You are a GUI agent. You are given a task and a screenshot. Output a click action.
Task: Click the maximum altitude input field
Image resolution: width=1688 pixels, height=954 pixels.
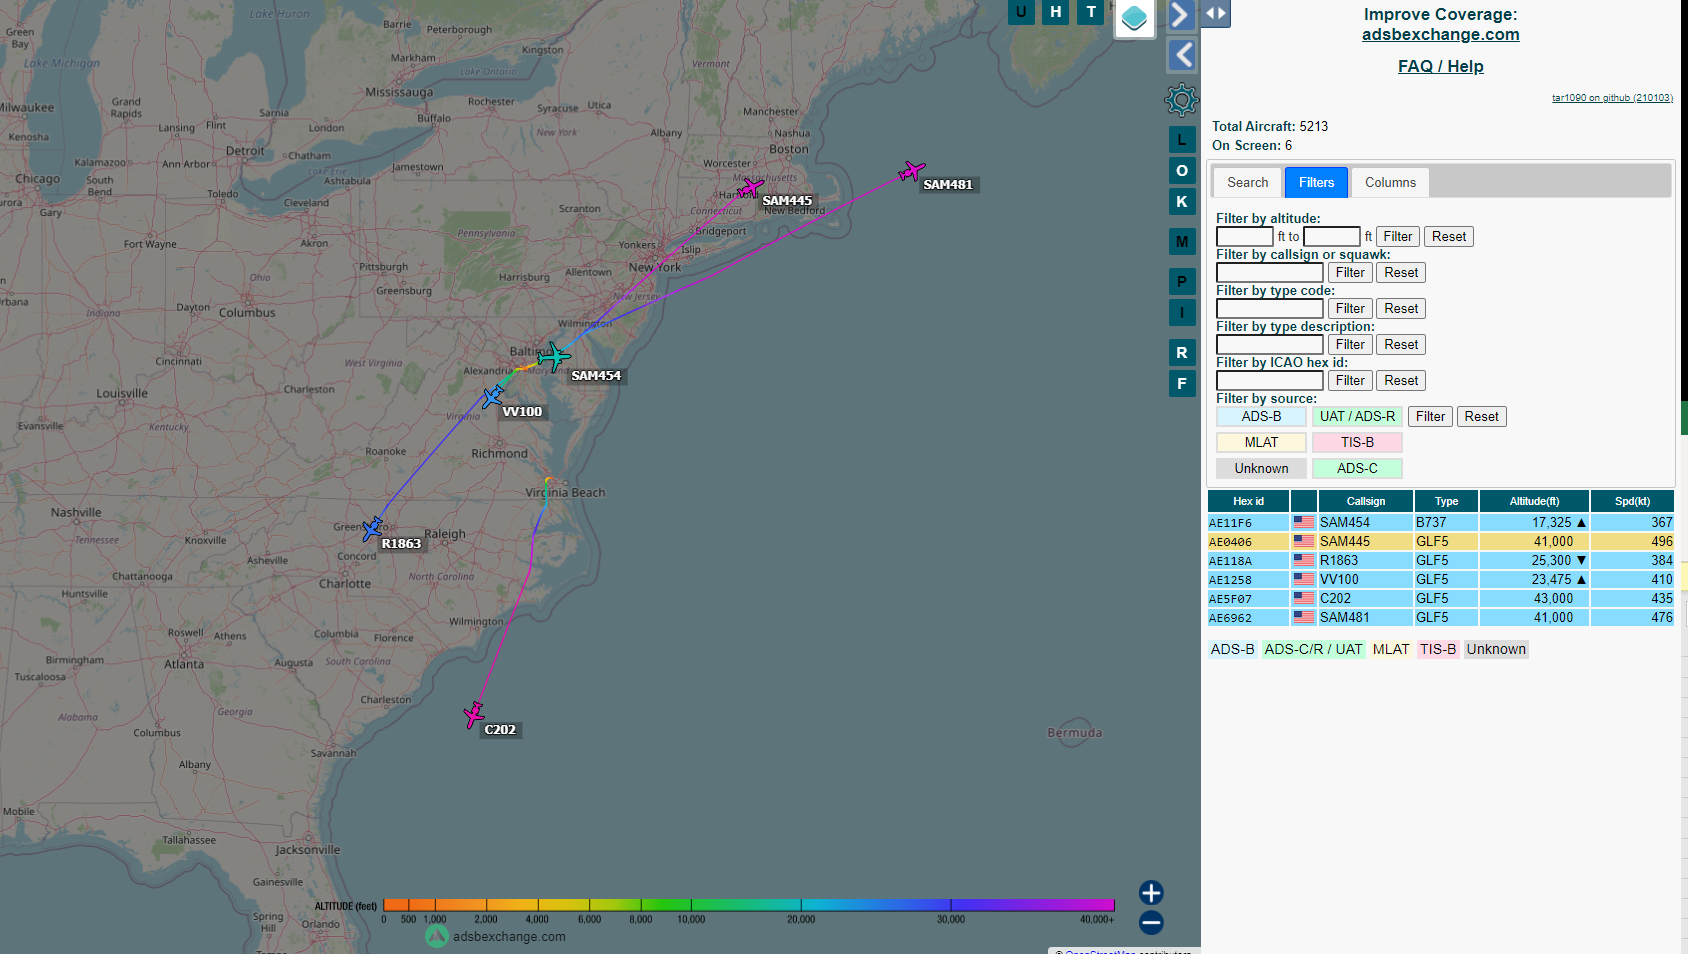[1331, 237]
